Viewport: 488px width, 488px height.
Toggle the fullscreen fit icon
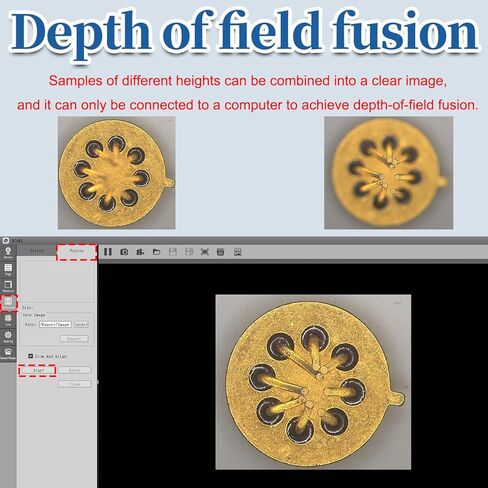205,252
